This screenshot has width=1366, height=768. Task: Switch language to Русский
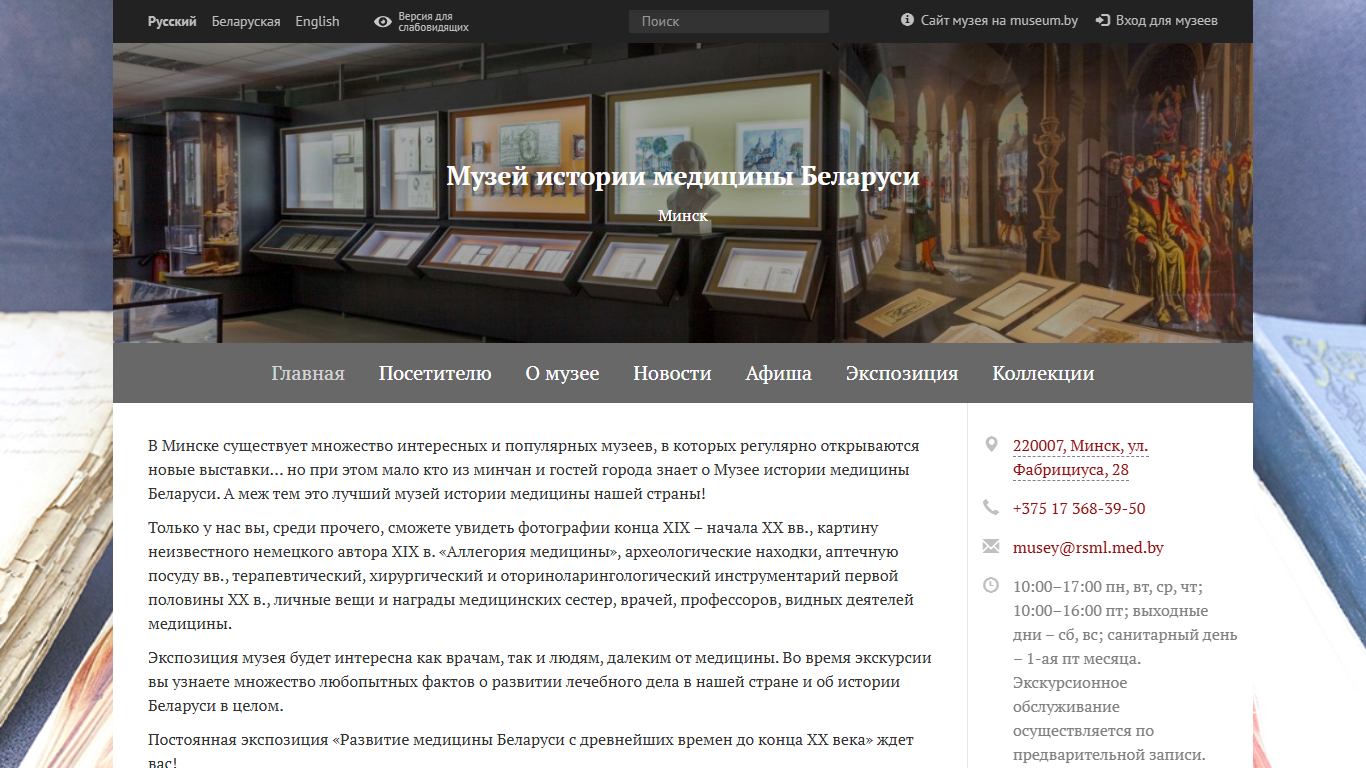point(172,21)
